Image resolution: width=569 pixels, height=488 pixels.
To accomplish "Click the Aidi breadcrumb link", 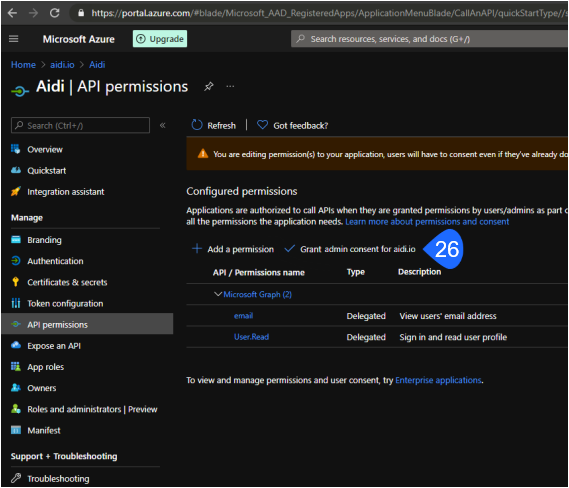I will (97, 65).
